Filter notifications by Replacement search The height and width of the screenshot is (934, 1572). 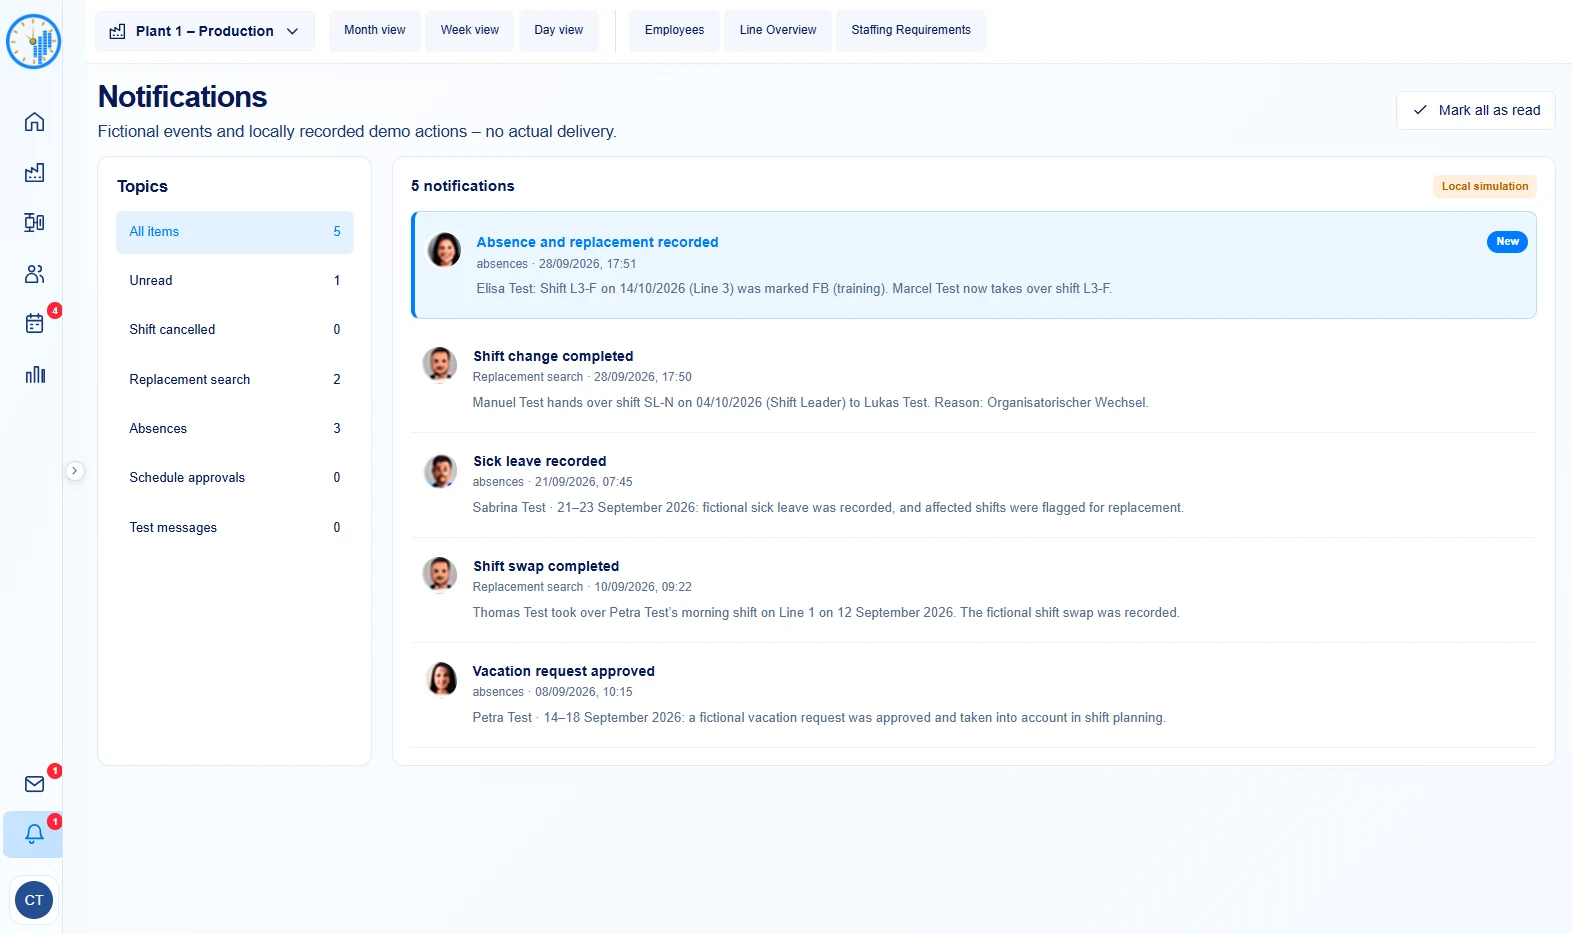[235, 380]
